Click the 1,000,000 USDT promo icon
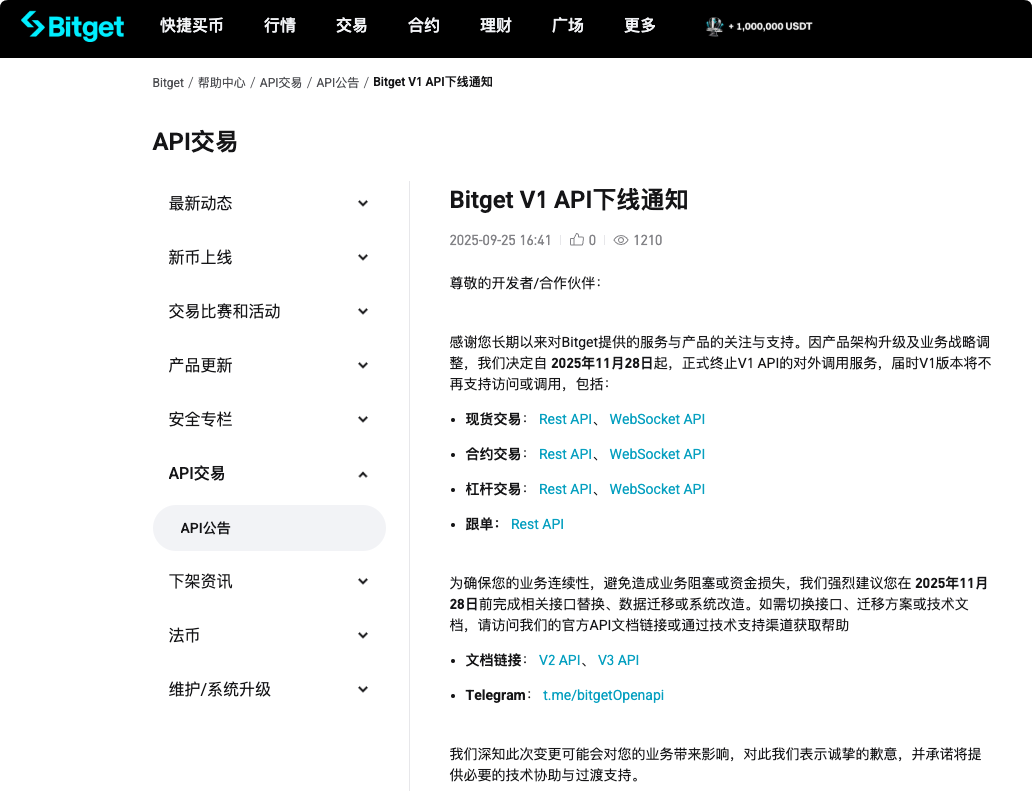The width and height of the screenshot is (1032, 791). click(714, 27)
